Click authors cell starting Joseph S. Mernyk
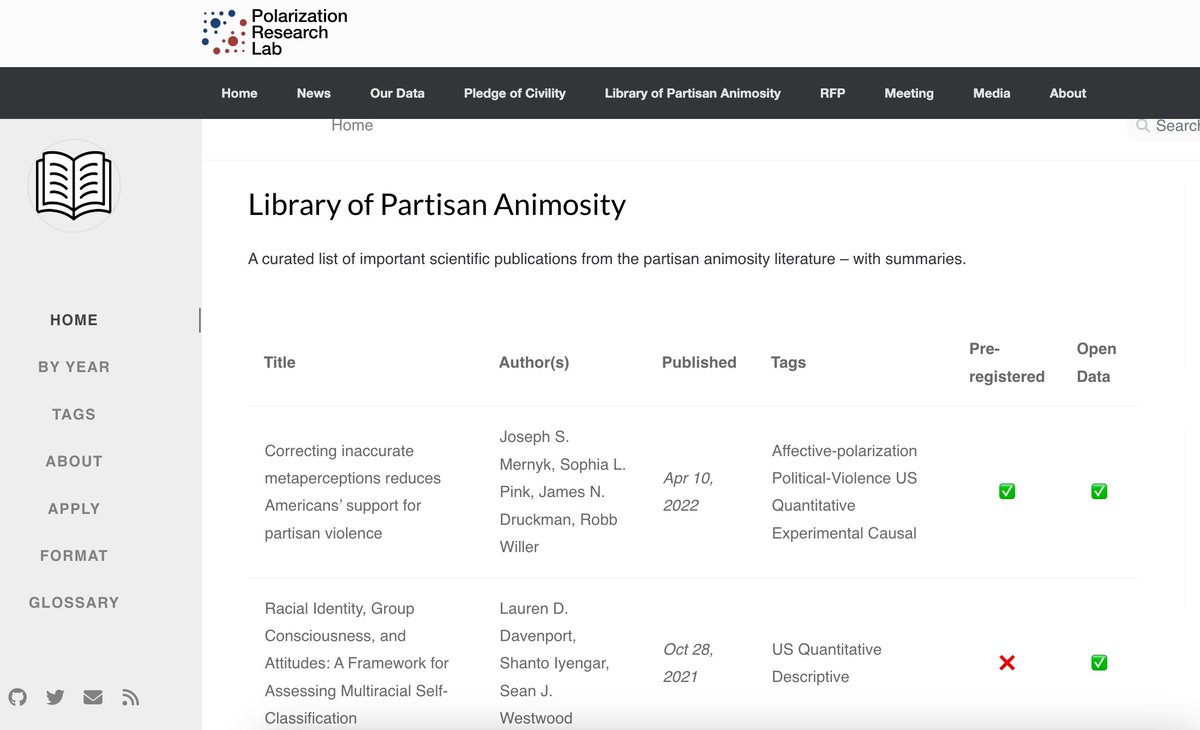Screen dimensions: 1200x730 click(562, 492)
